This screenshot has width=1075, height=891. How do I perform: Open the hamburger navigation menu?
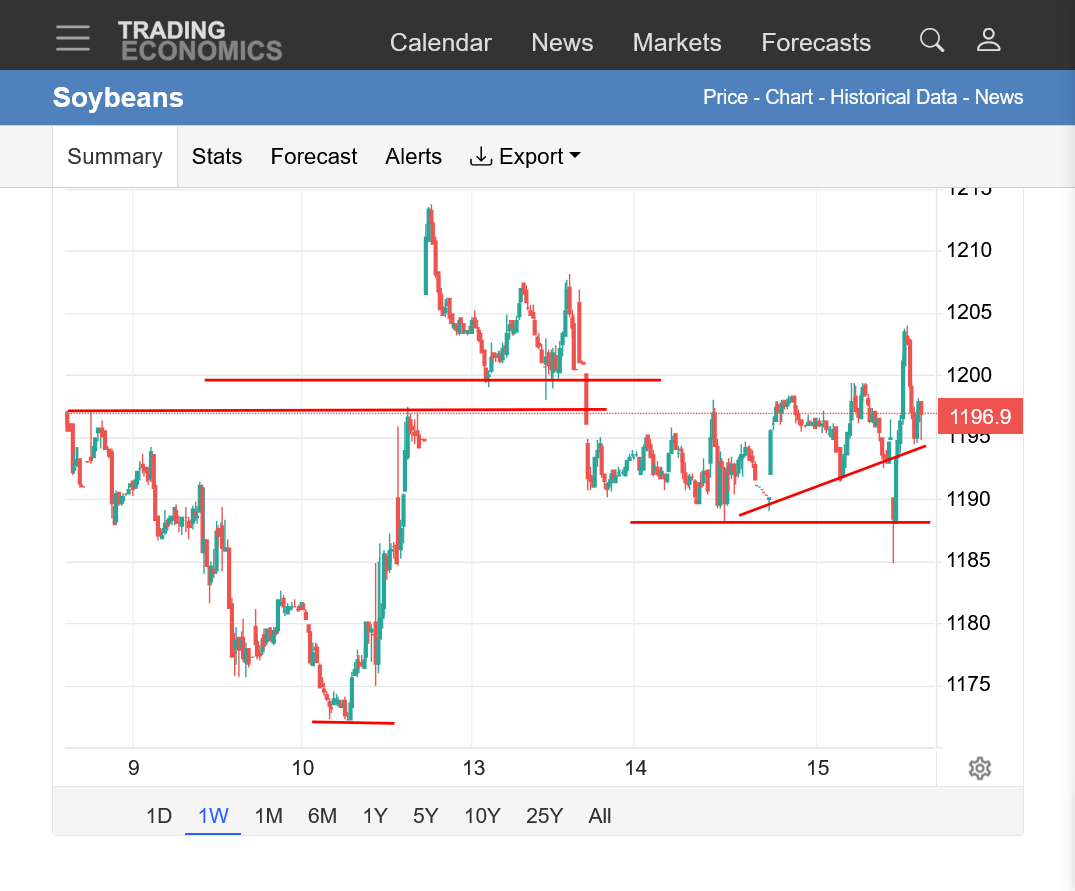point(73,38)
